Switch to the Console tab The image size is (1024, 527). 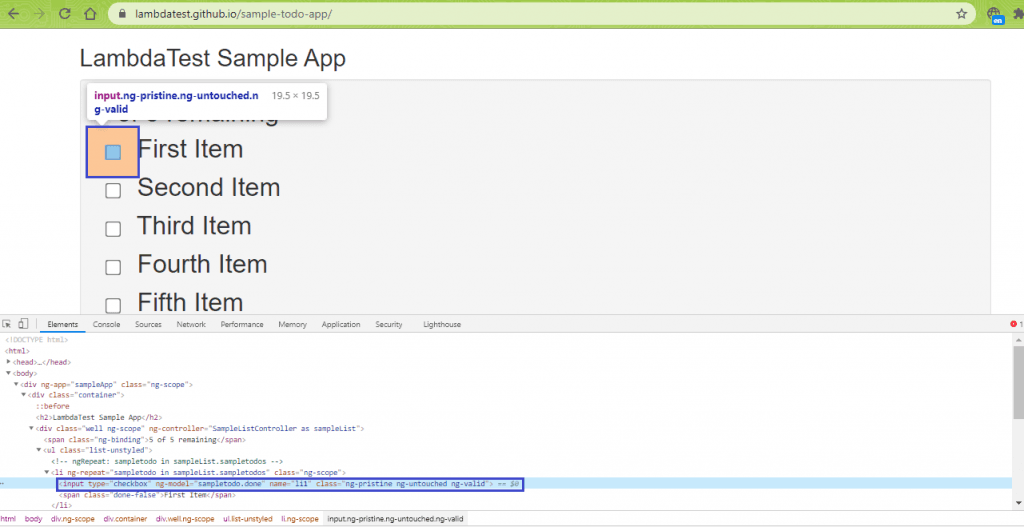click(x=106, y=324)
